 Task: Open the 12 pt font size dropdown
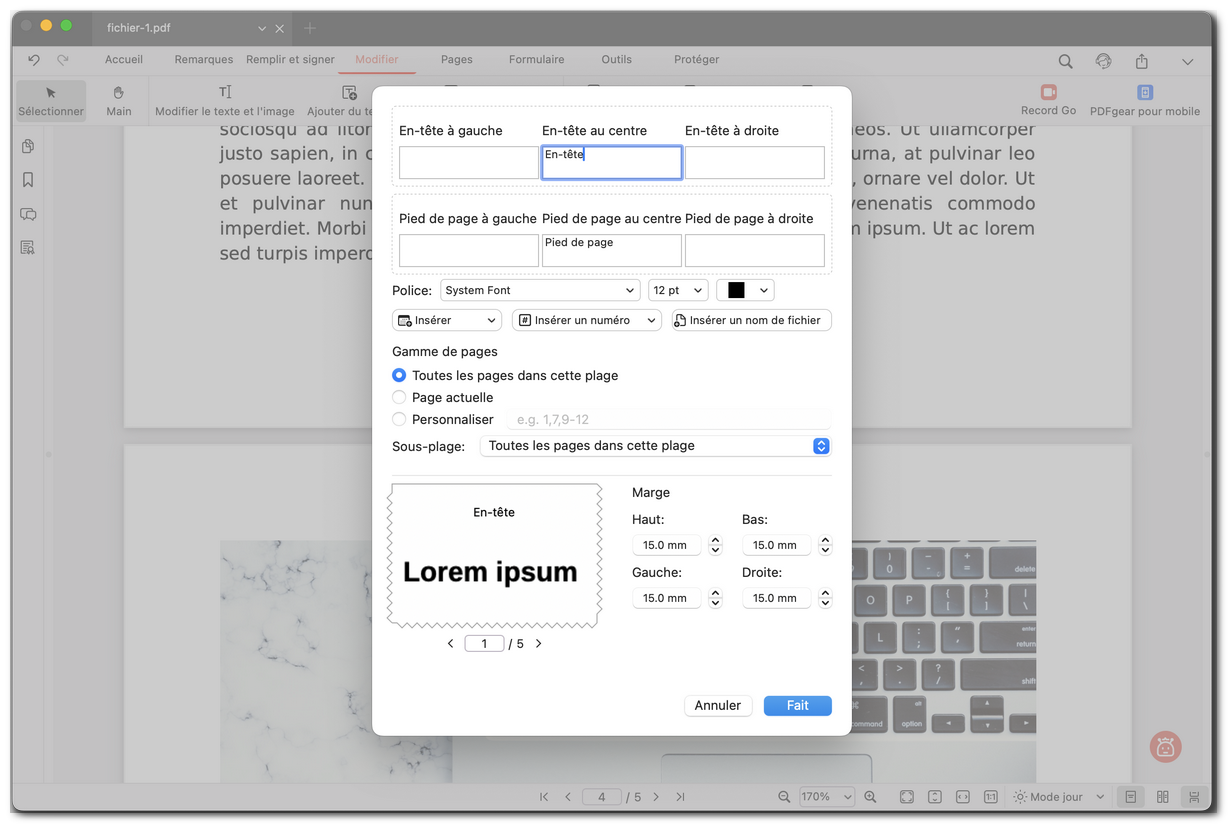[x=678, y=290]
